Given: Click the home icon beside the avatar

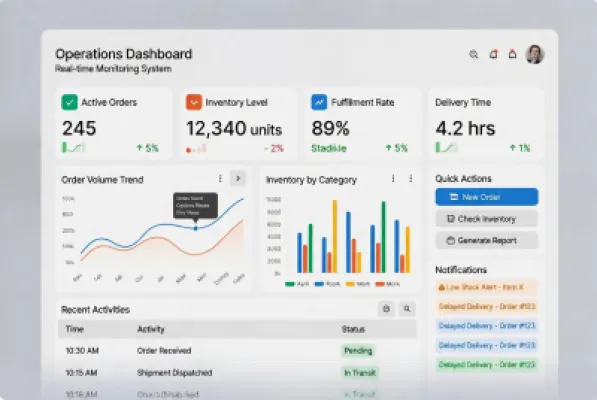Looking at the screenshot, I should tap(512, 54).
